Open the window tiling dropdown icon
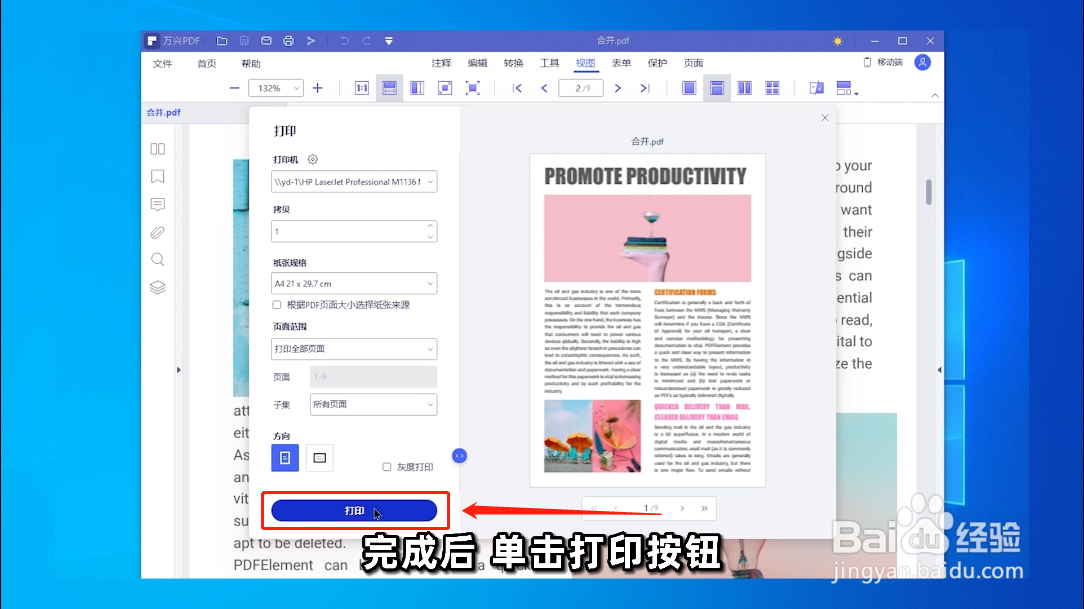Screen dimensions: 1084x609 coord(847,88)
